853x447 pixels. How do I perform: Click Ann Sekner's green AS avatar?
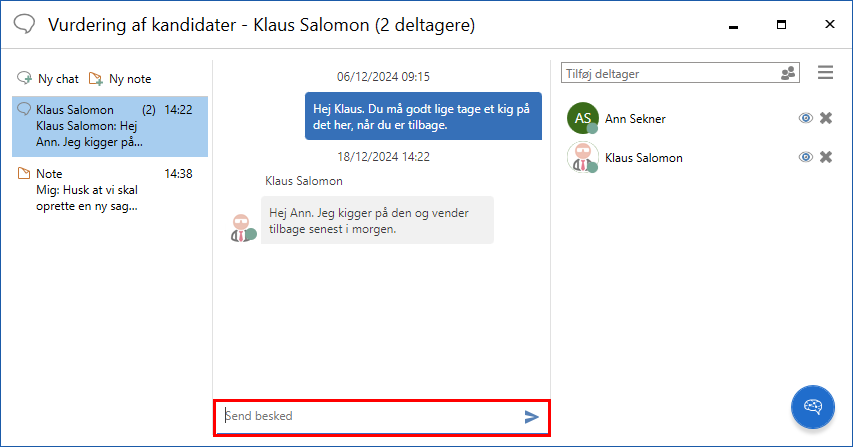pos(581,118)
